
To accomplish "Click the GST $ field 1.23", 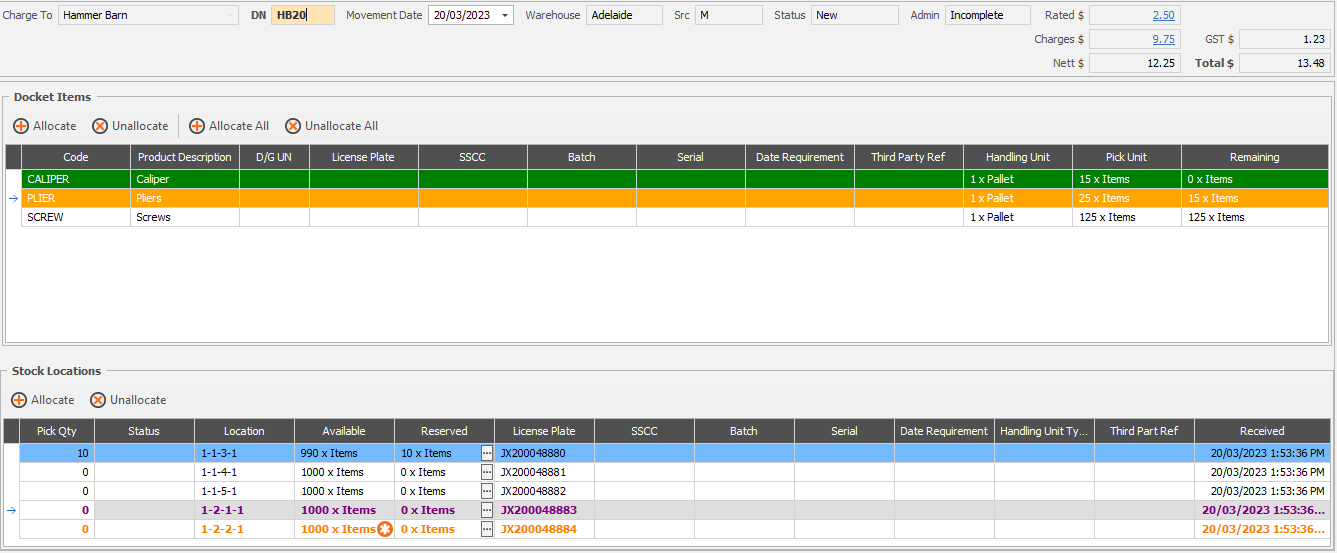I will pos(1284,39).
